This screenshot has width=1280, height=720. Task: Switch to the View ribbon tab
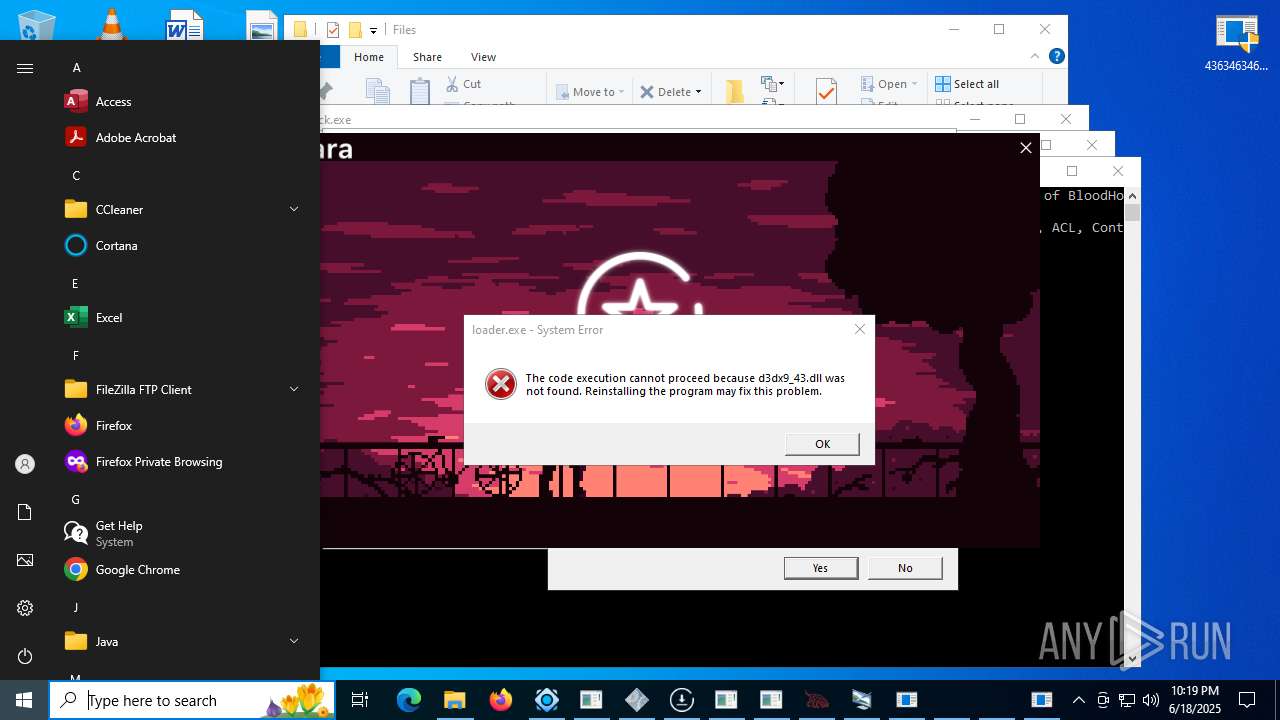coord(483,57)
